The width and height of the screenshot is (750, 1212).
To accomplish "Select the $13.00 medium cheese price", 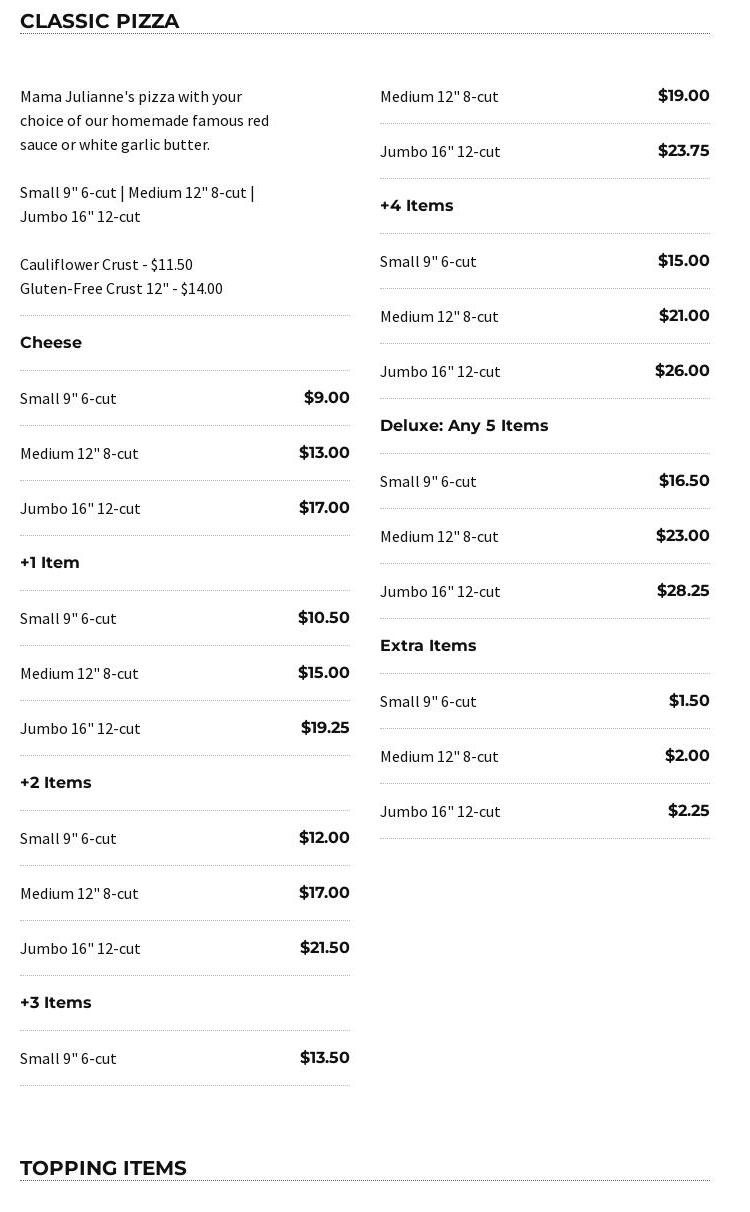I will (324, 452).
